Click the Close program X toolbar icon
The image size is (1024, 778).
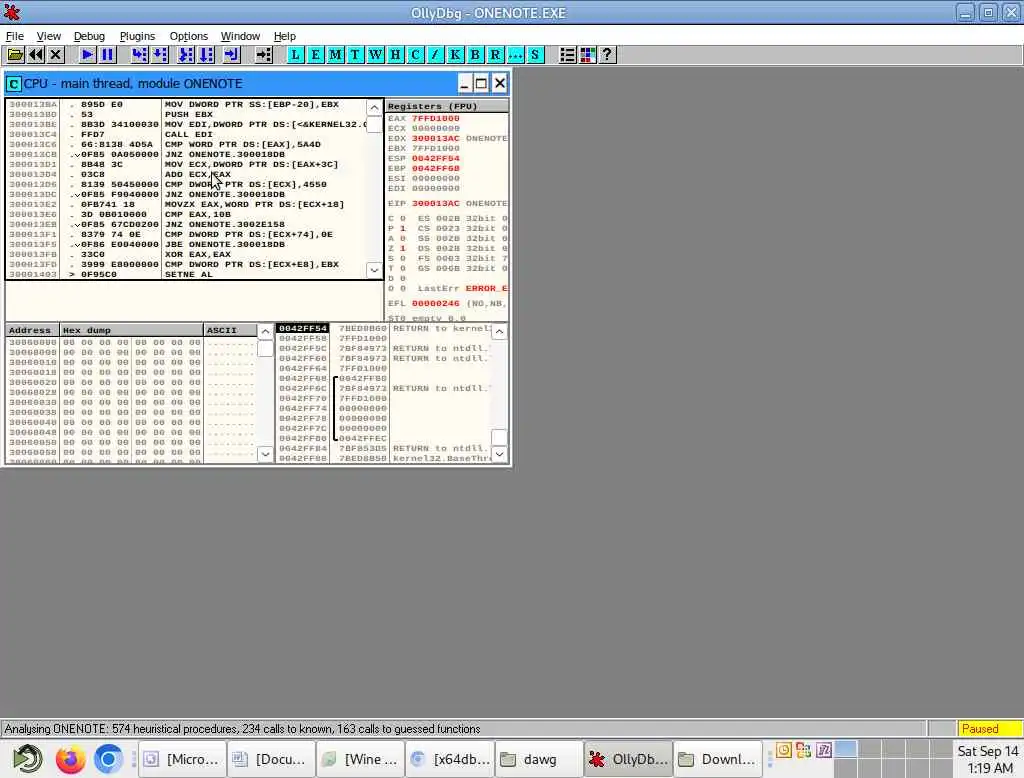pyautogui.click(x=56, y=55)
